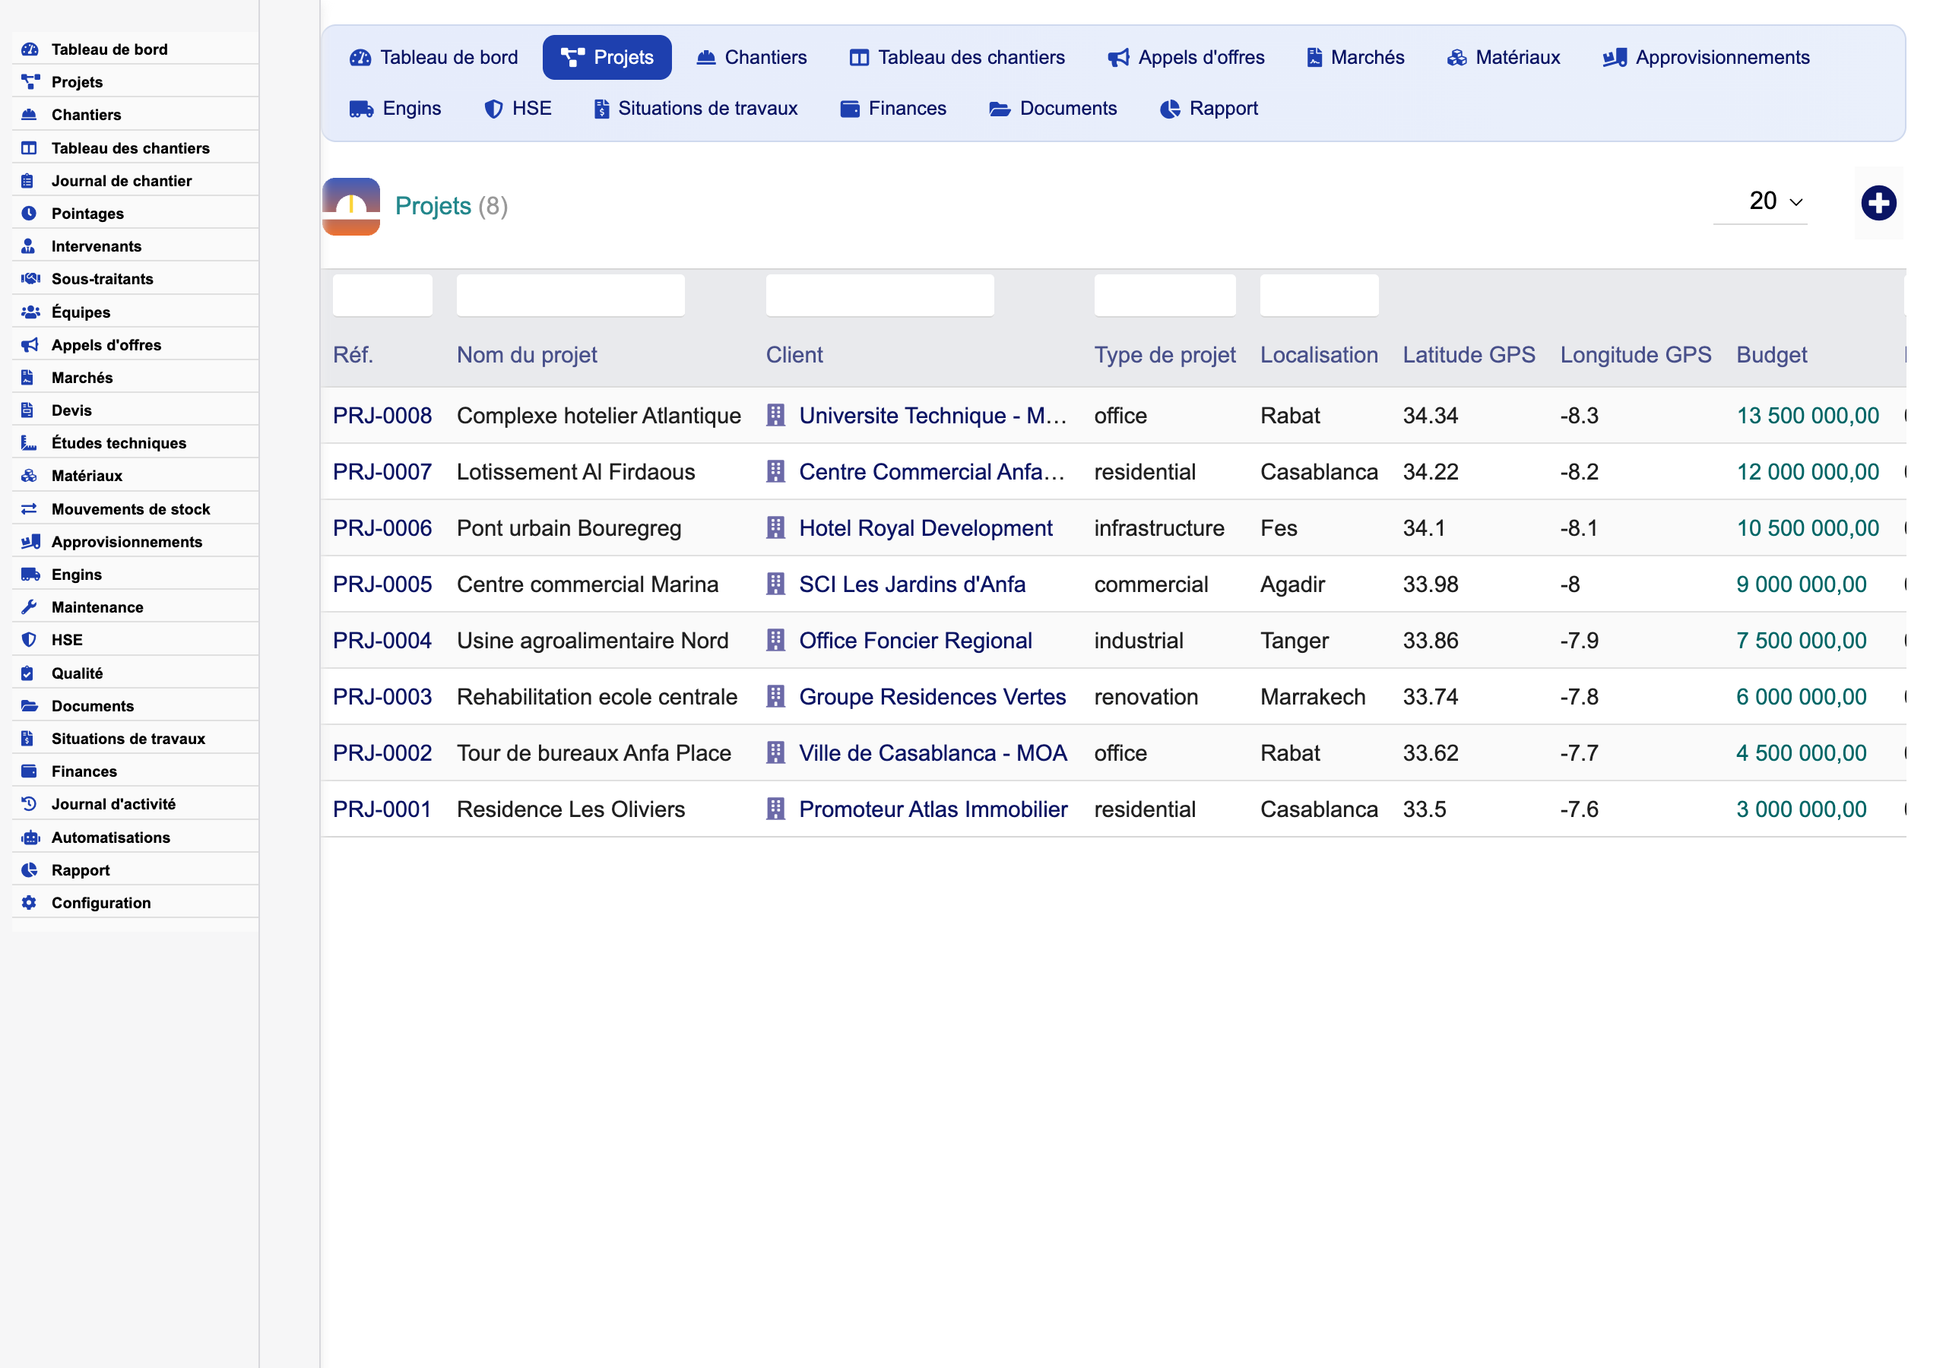Open client Office Foncier Regional link
This screenshot has width=1946, height=1368.
click(x=915, y=641)
